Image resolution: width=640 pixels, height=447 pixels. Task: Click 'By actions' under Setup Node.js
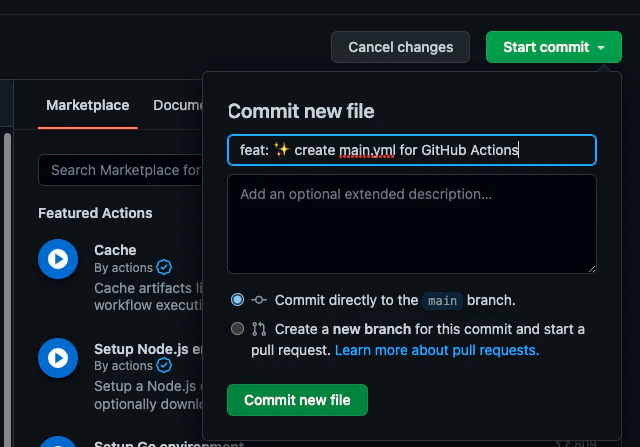tap(123, 366)
